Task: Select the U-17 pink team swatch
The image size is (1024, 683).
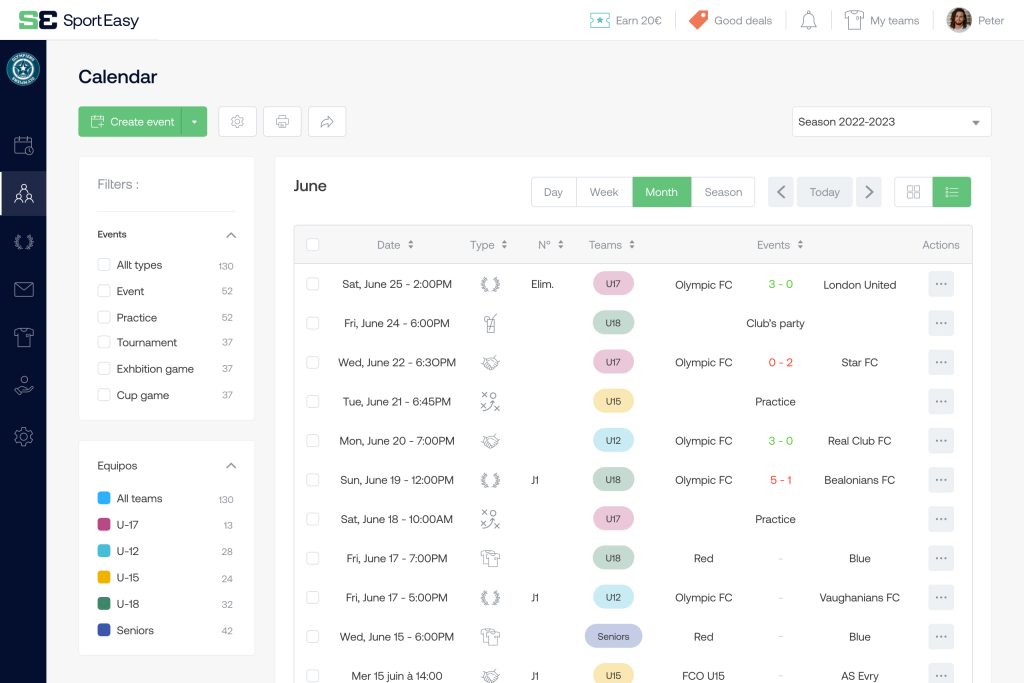Action: tap(104, 524)
